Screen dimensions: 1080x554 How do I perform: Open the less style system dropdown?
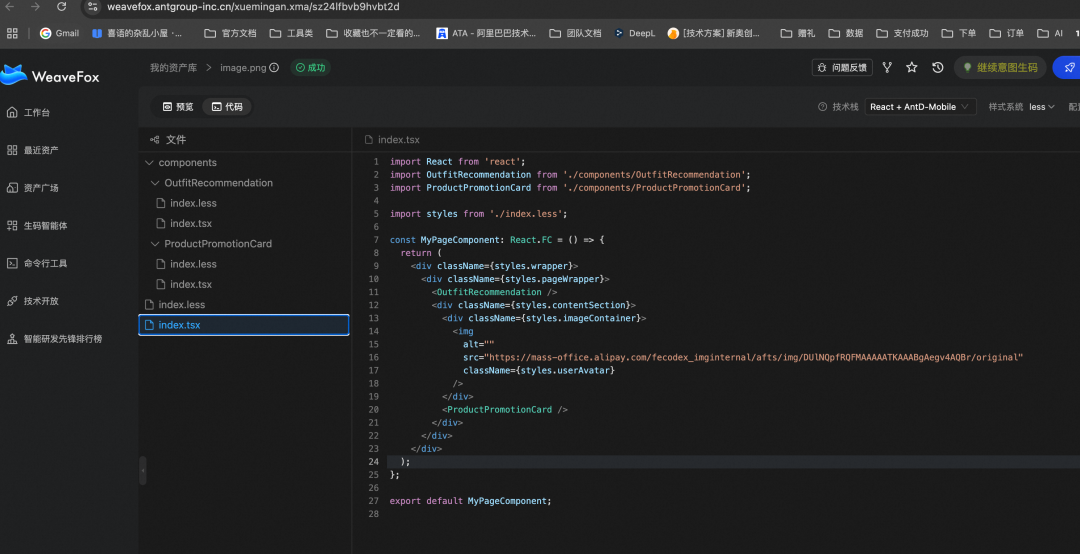[1041, 107]
